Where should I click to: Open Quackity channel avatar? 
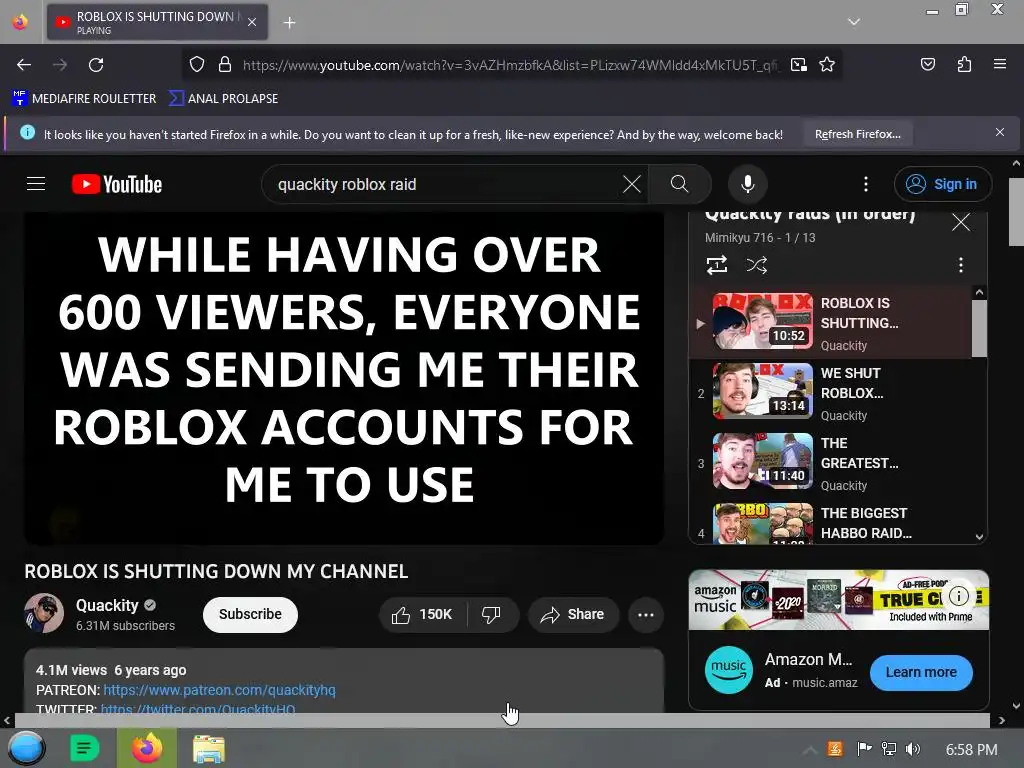44,613
